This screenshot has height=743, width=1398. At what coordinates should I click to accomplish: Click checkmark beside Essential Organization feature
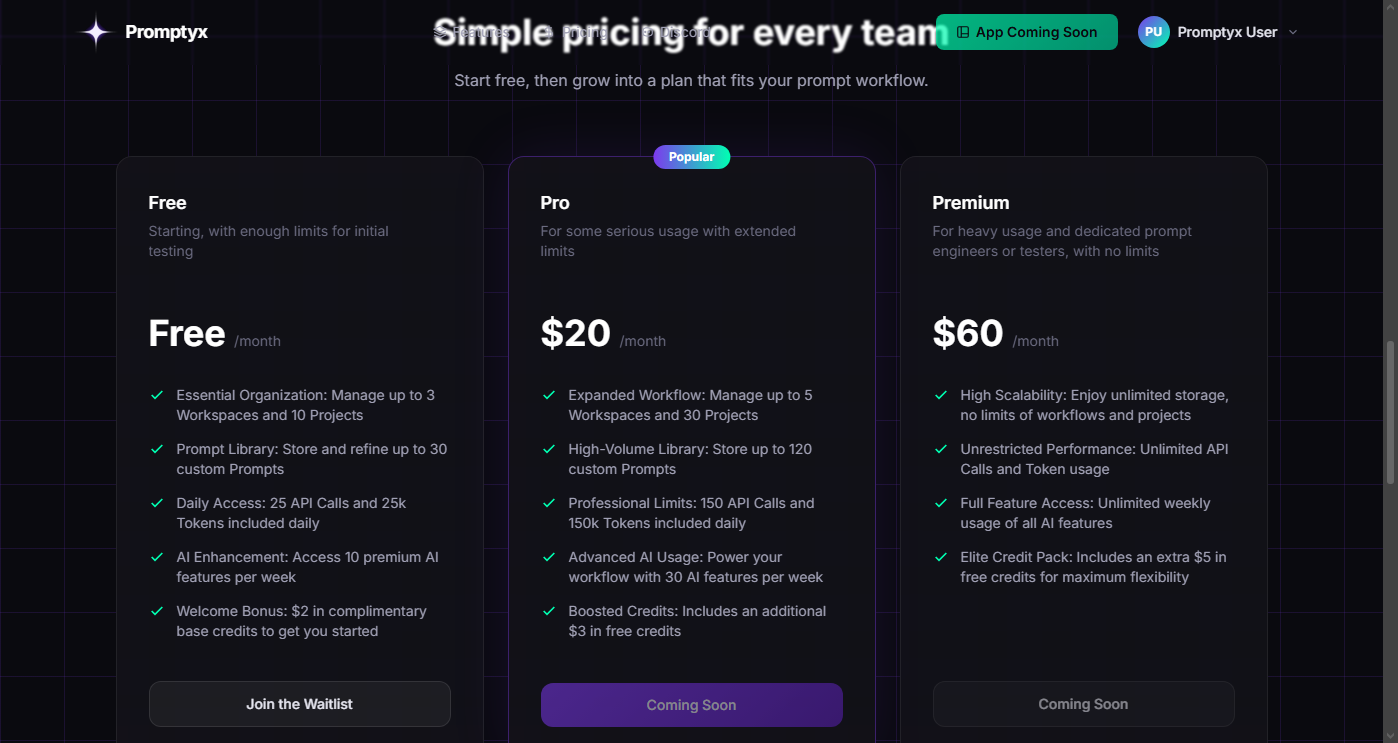[x=157, y=395]
